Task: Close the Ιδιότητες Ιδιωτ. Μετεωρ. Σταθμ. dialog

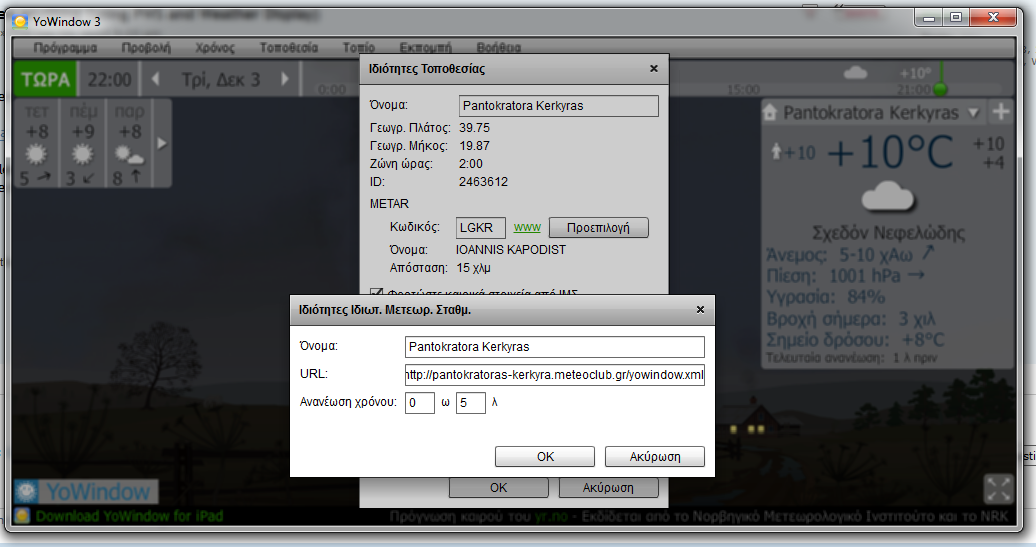Action: (x=700, y=310)
